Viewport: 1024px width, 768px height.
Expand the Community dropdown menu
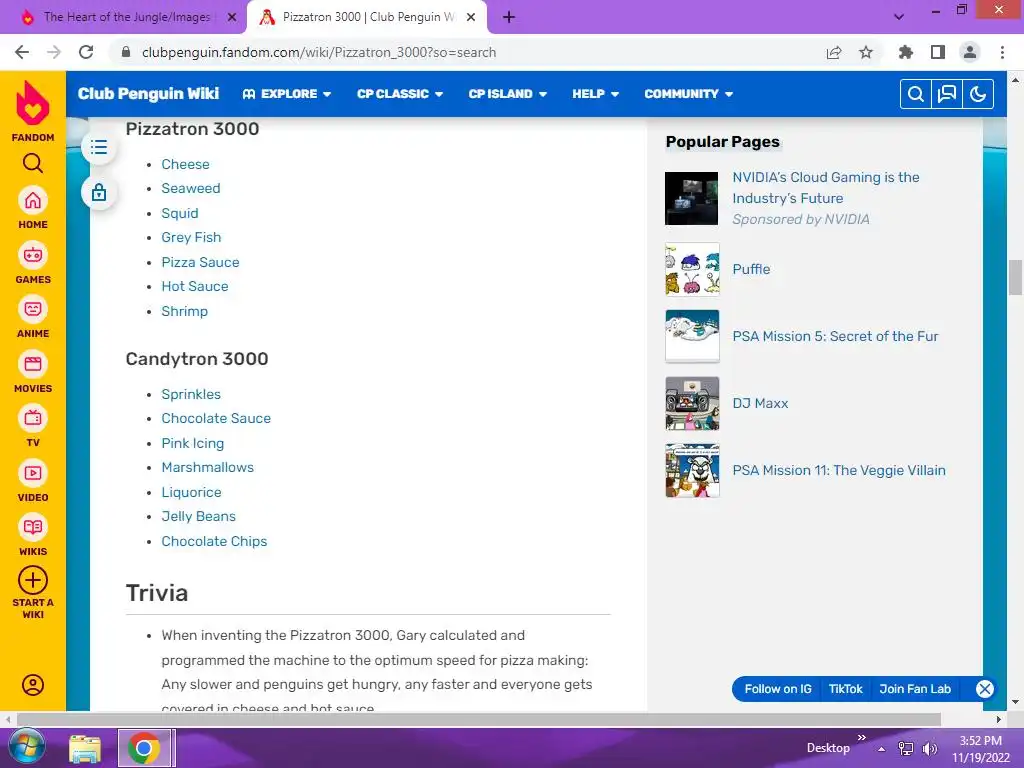coord(688,94)
